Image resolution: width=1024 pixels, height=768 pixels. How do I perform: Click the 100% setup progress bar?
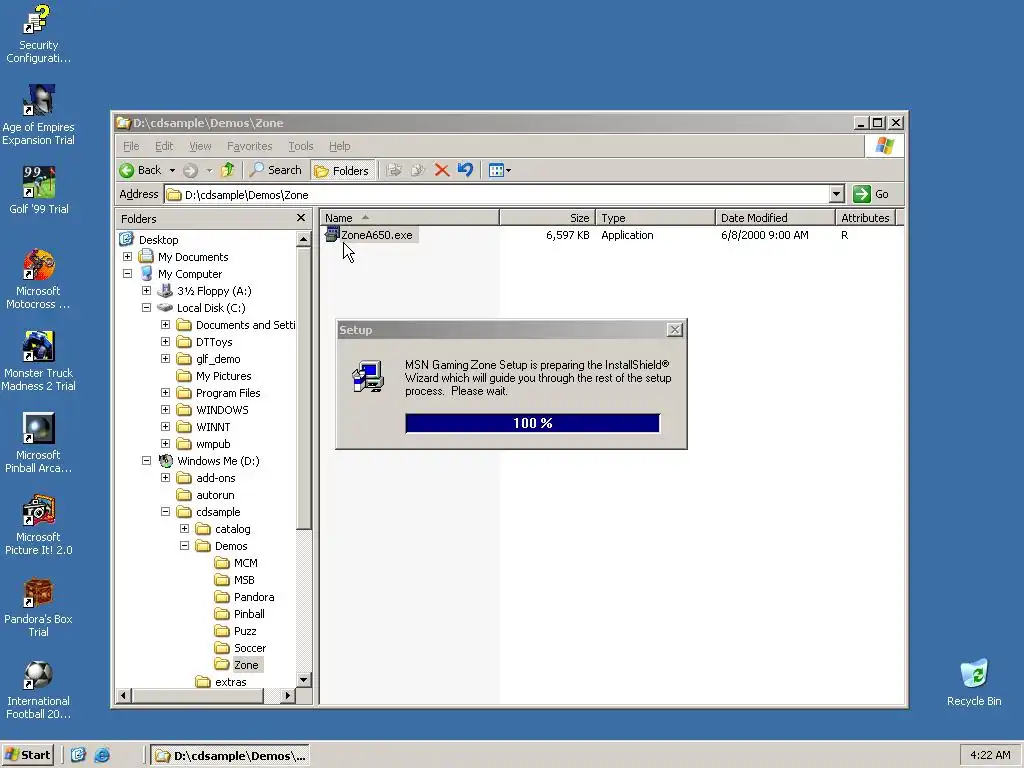pyautogui.click(x=532, y=423)
